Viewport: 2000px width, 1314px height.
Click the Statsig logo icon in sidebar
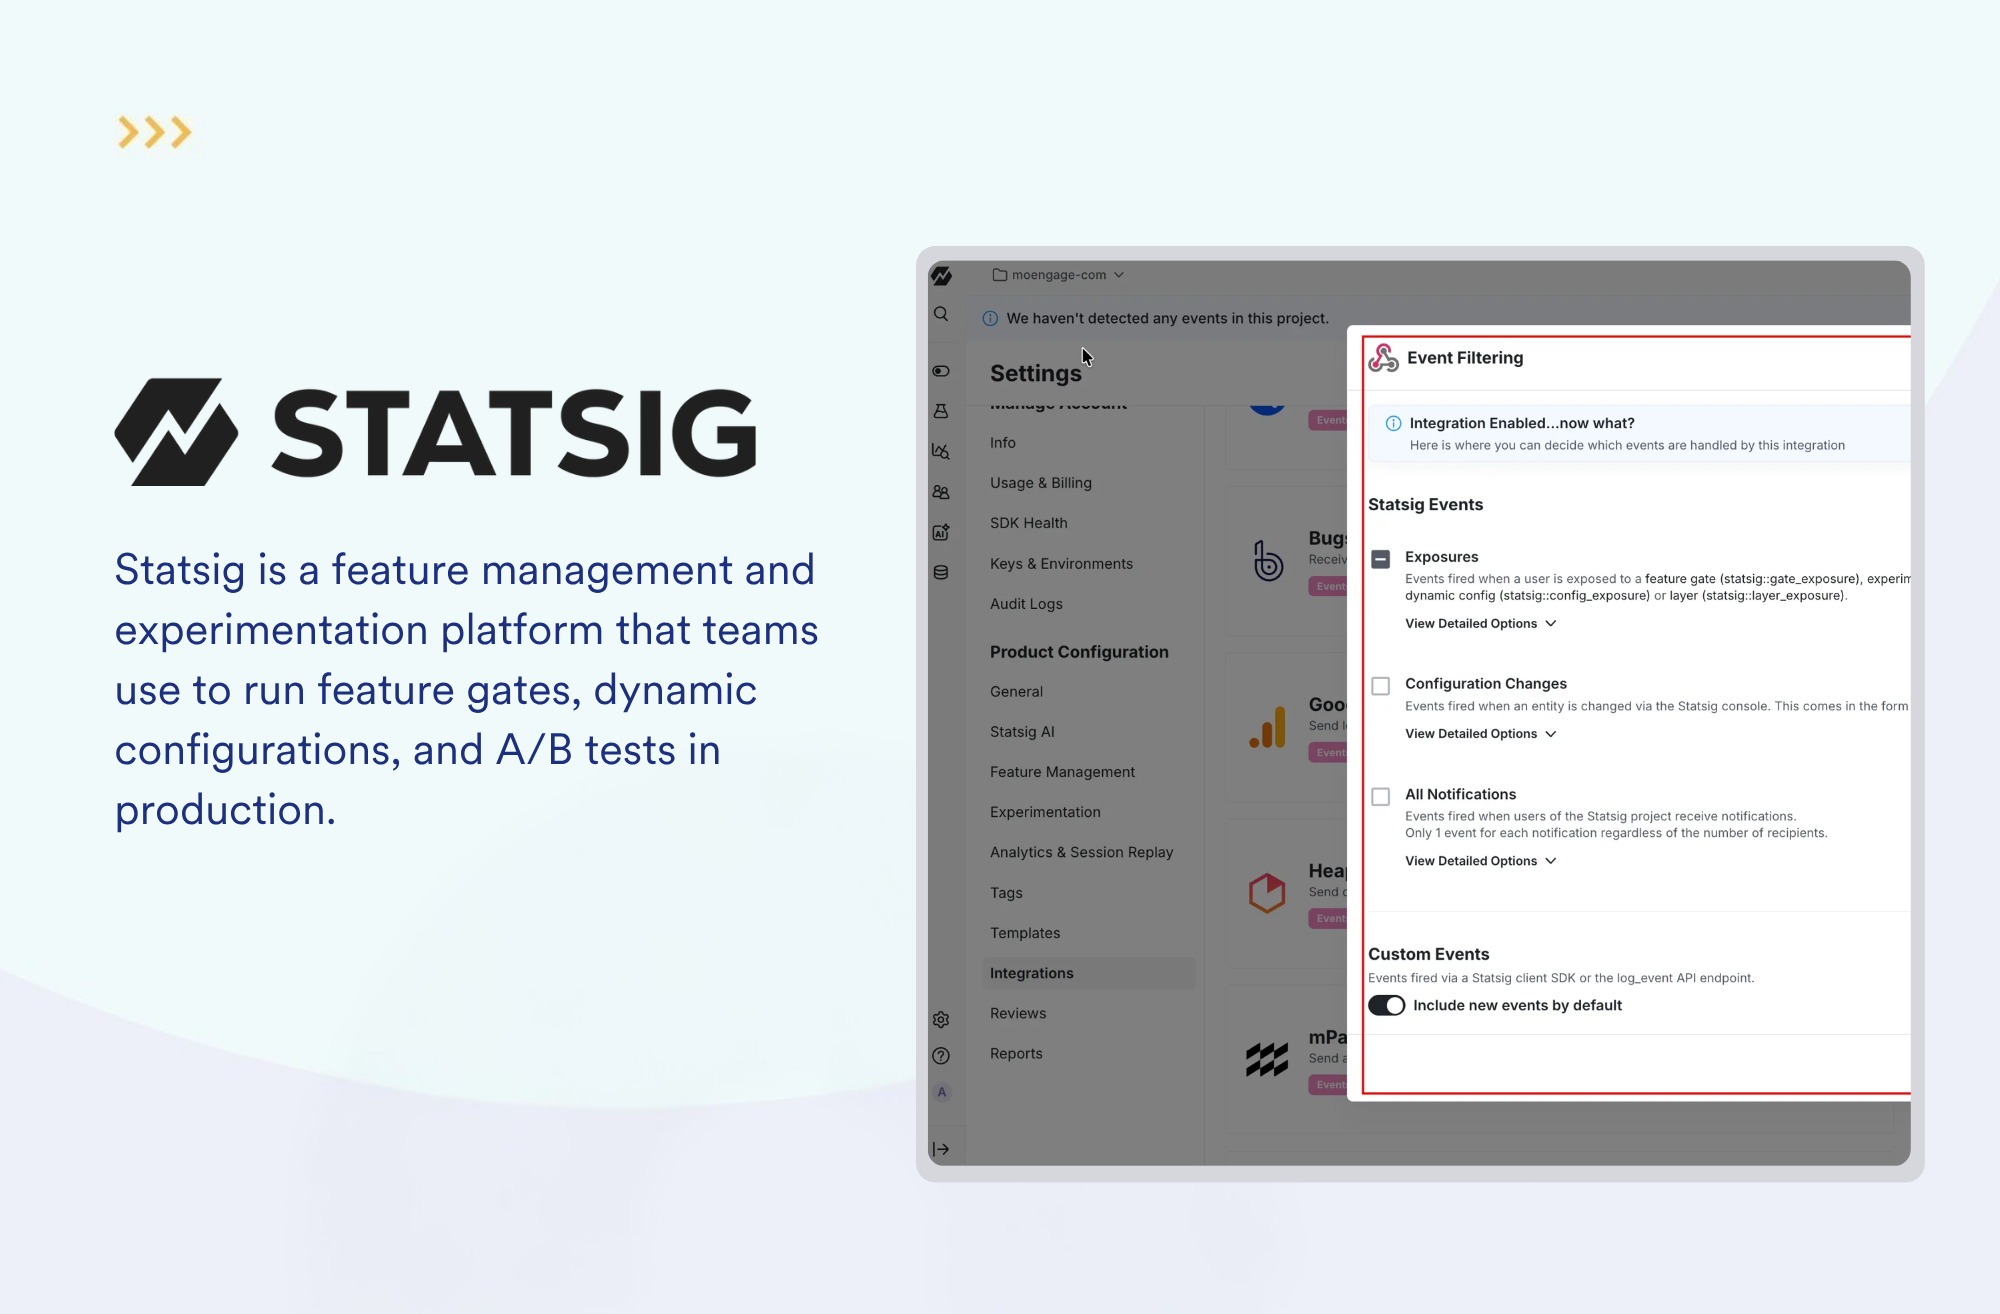941,276
